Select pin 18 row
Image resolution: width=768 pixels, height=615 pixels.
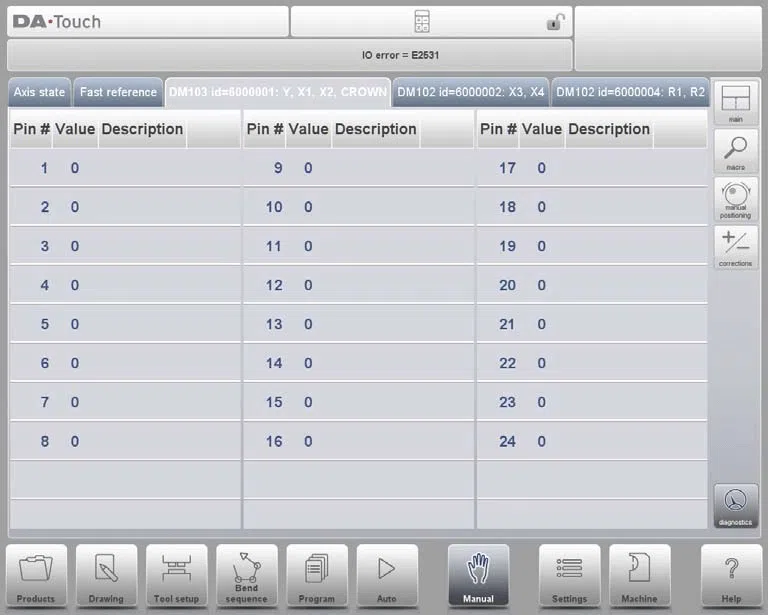pyautogui.click(x=592, y=207)
